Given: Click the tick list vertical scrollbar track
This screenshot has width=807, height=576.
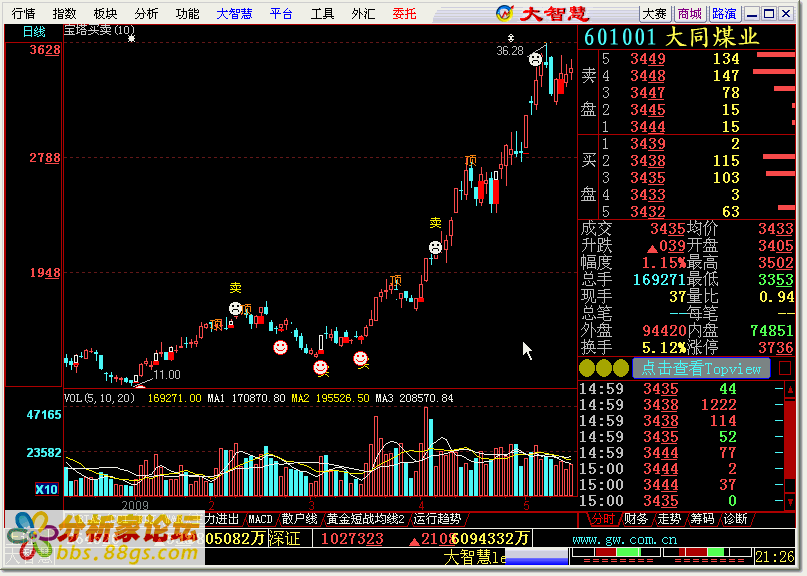Looking at the screenshot, I should 791,445.
